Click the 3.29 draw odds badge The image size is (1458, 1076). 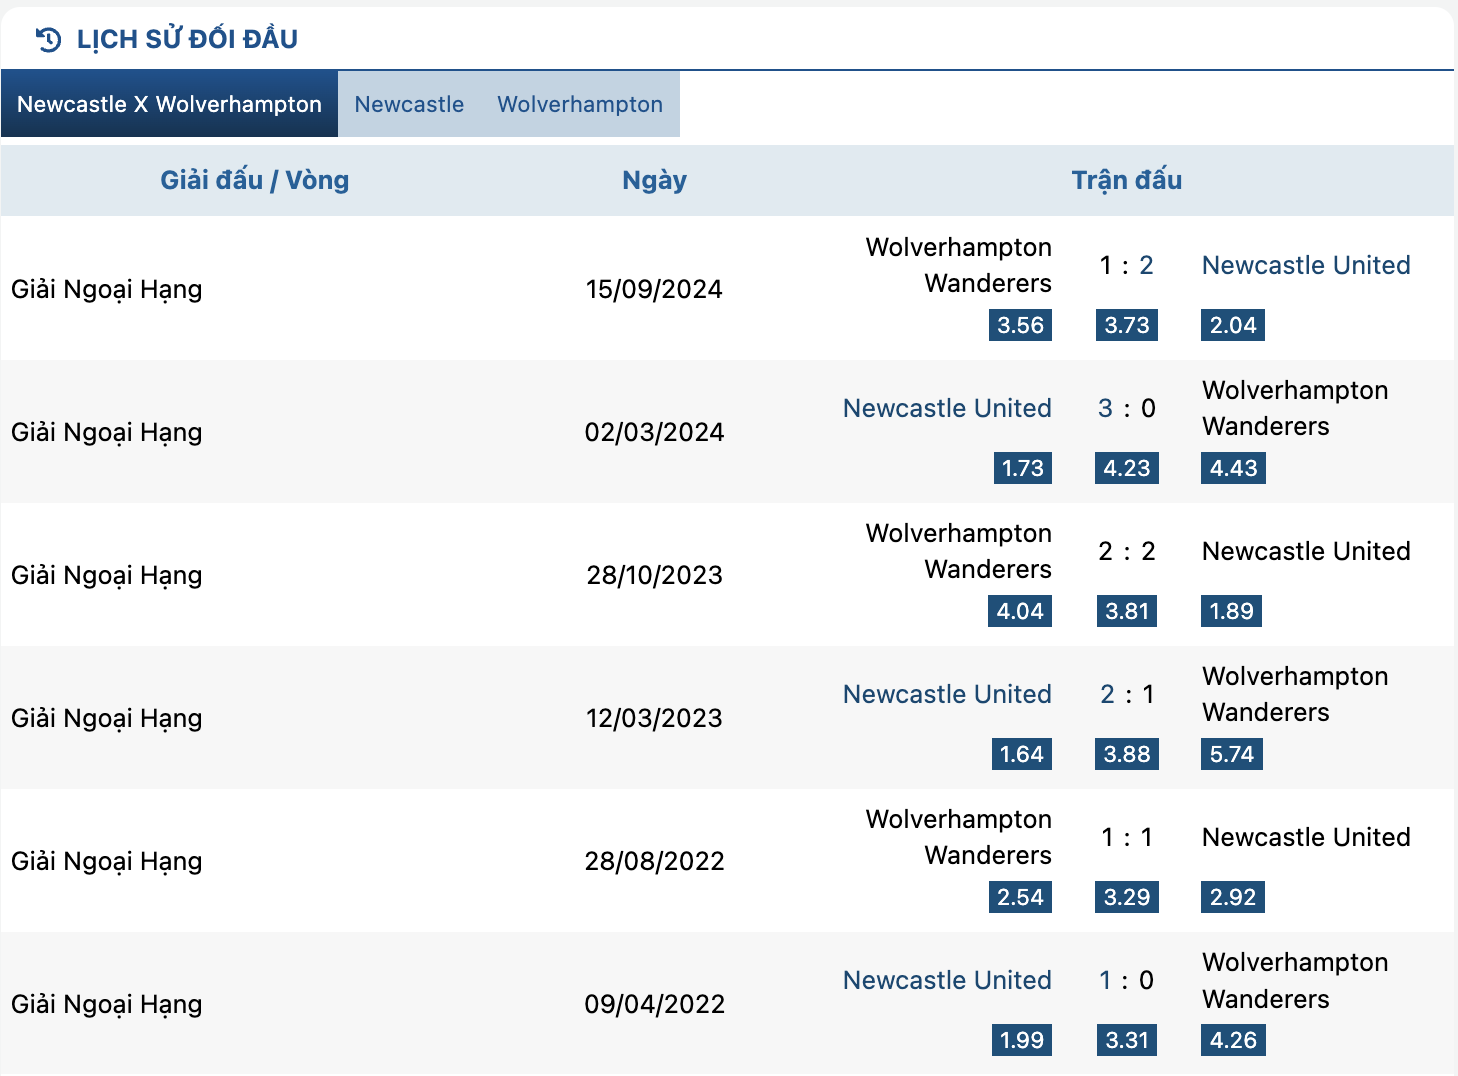[1127, 897]
